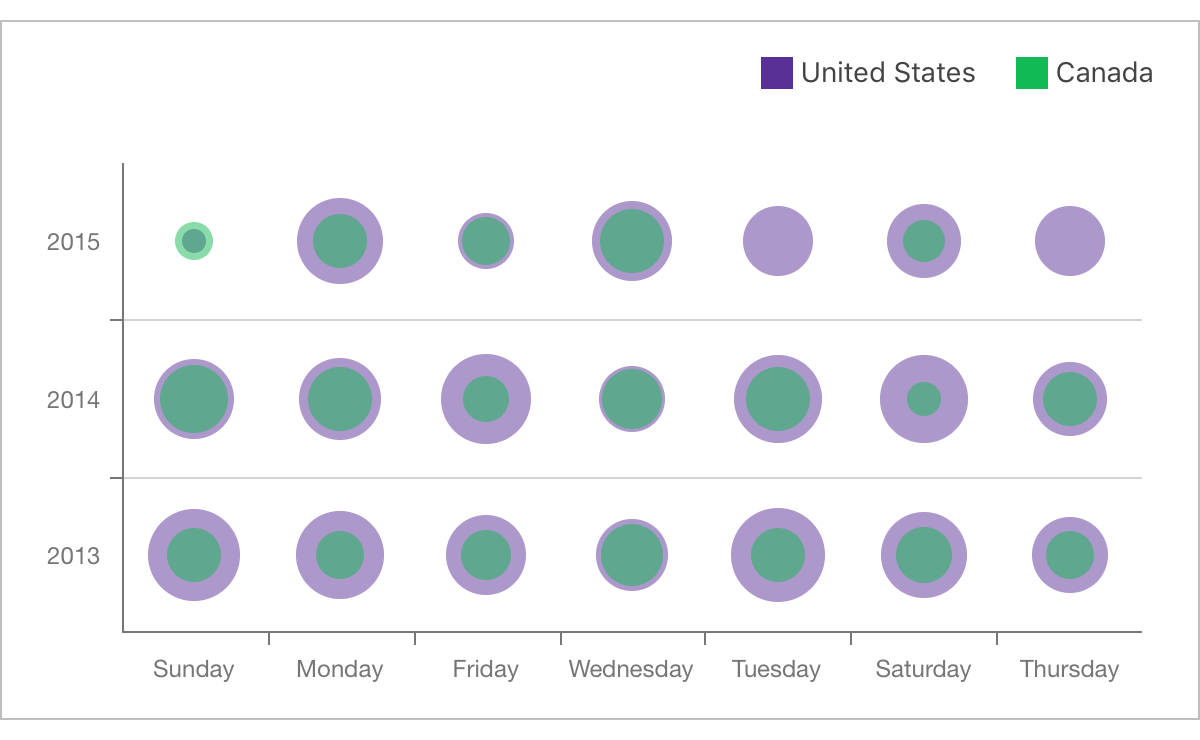Select the Wednesday 2014 bubble
The width and height of the screenshot is (1200, 740).
coord(632,399)
